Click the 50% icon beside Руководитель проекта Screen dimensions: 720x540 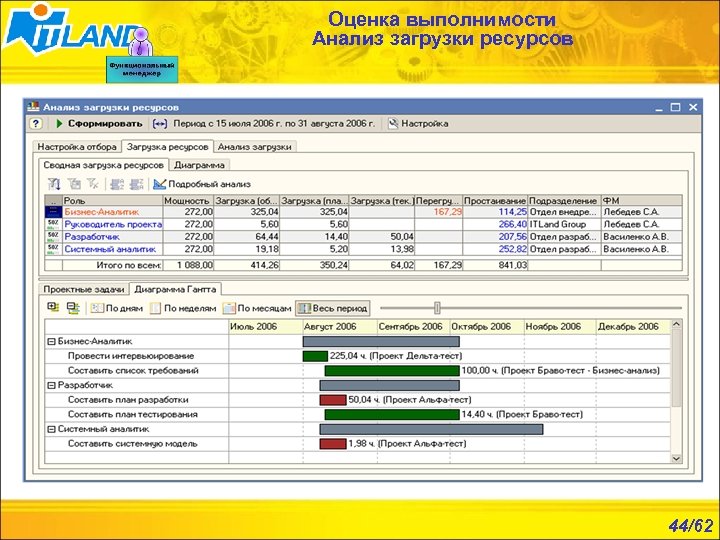point(53,224)
